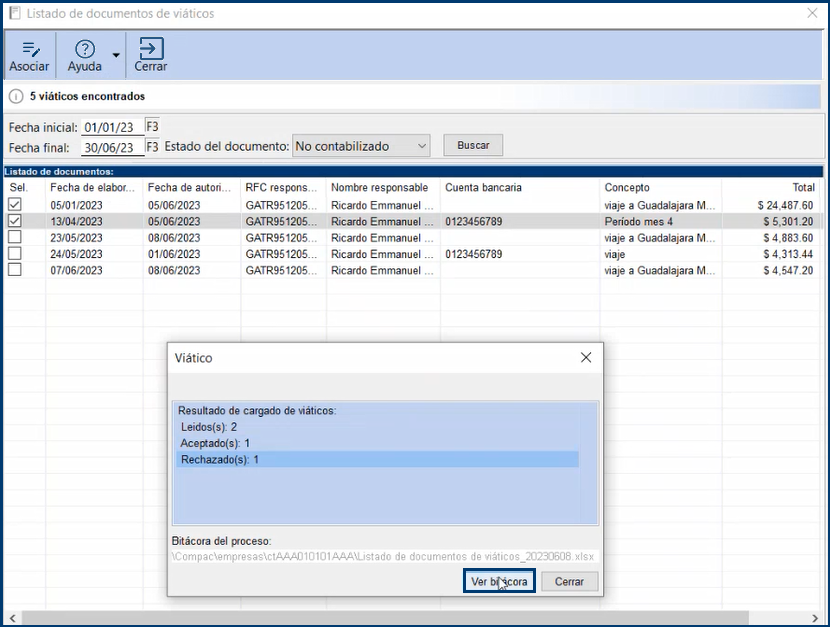
Task: Click the Fecha final date field
Action: pos(112,147)
